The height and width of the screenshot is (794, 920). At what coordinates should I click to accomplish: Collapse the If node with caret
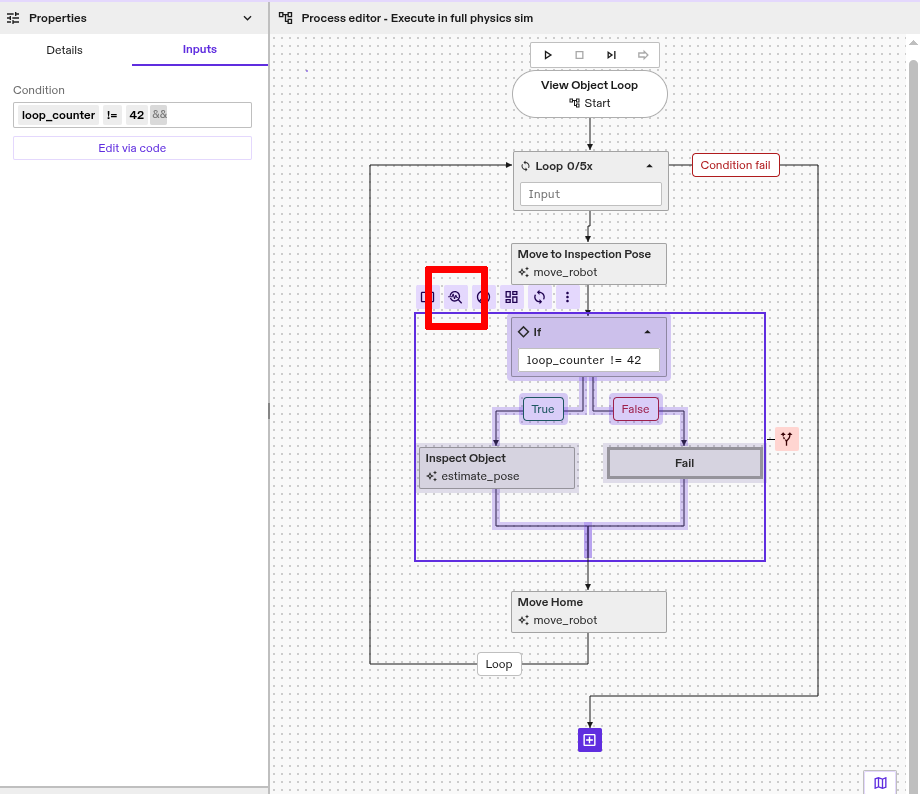pos(647,332)
